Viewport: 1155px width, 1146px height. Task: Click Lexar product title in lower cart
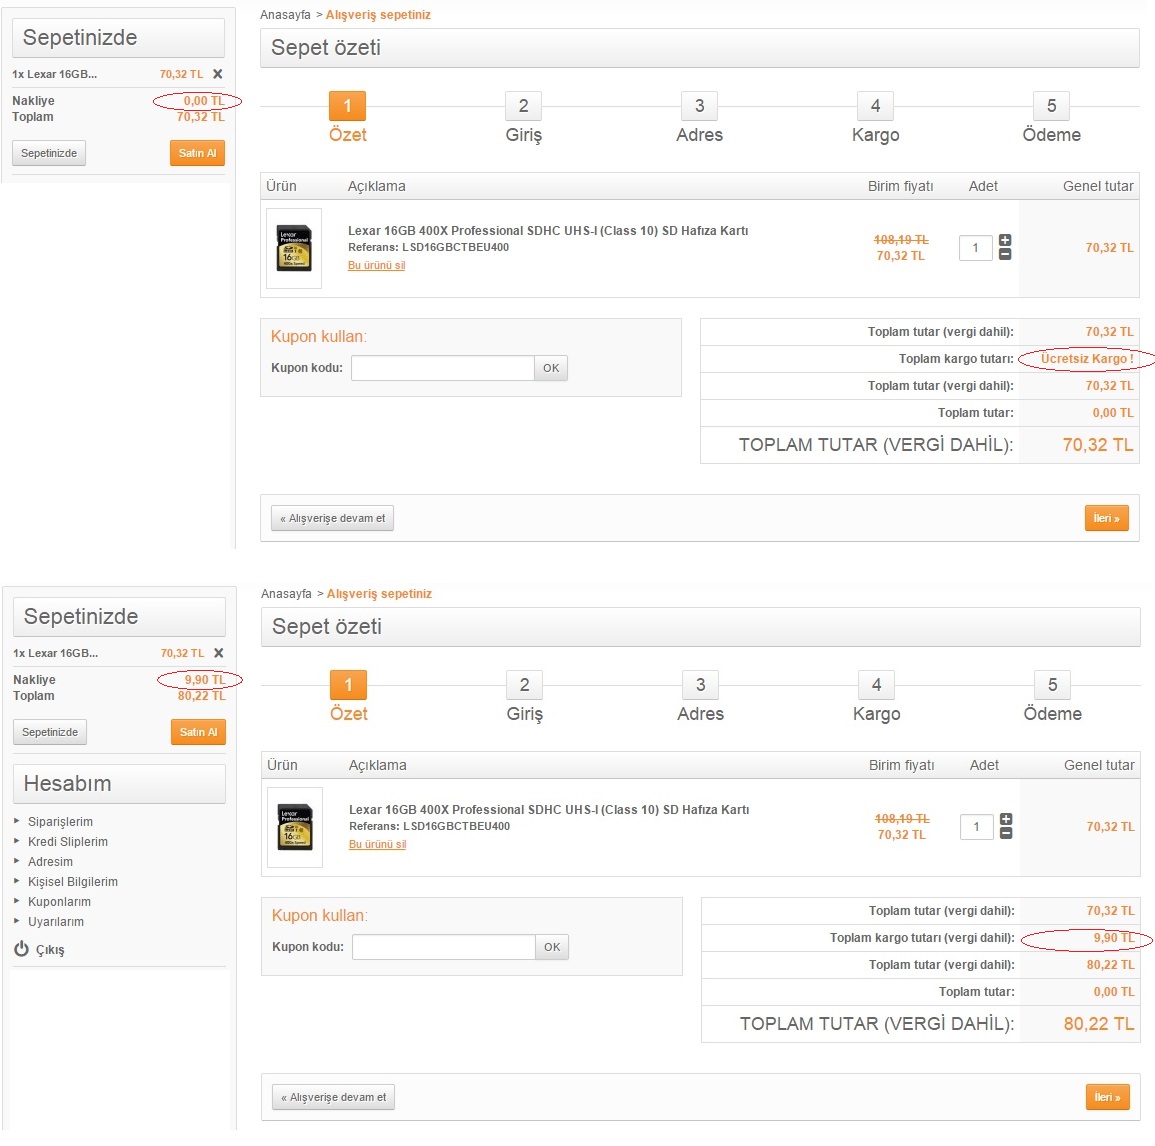coord(549,809)
